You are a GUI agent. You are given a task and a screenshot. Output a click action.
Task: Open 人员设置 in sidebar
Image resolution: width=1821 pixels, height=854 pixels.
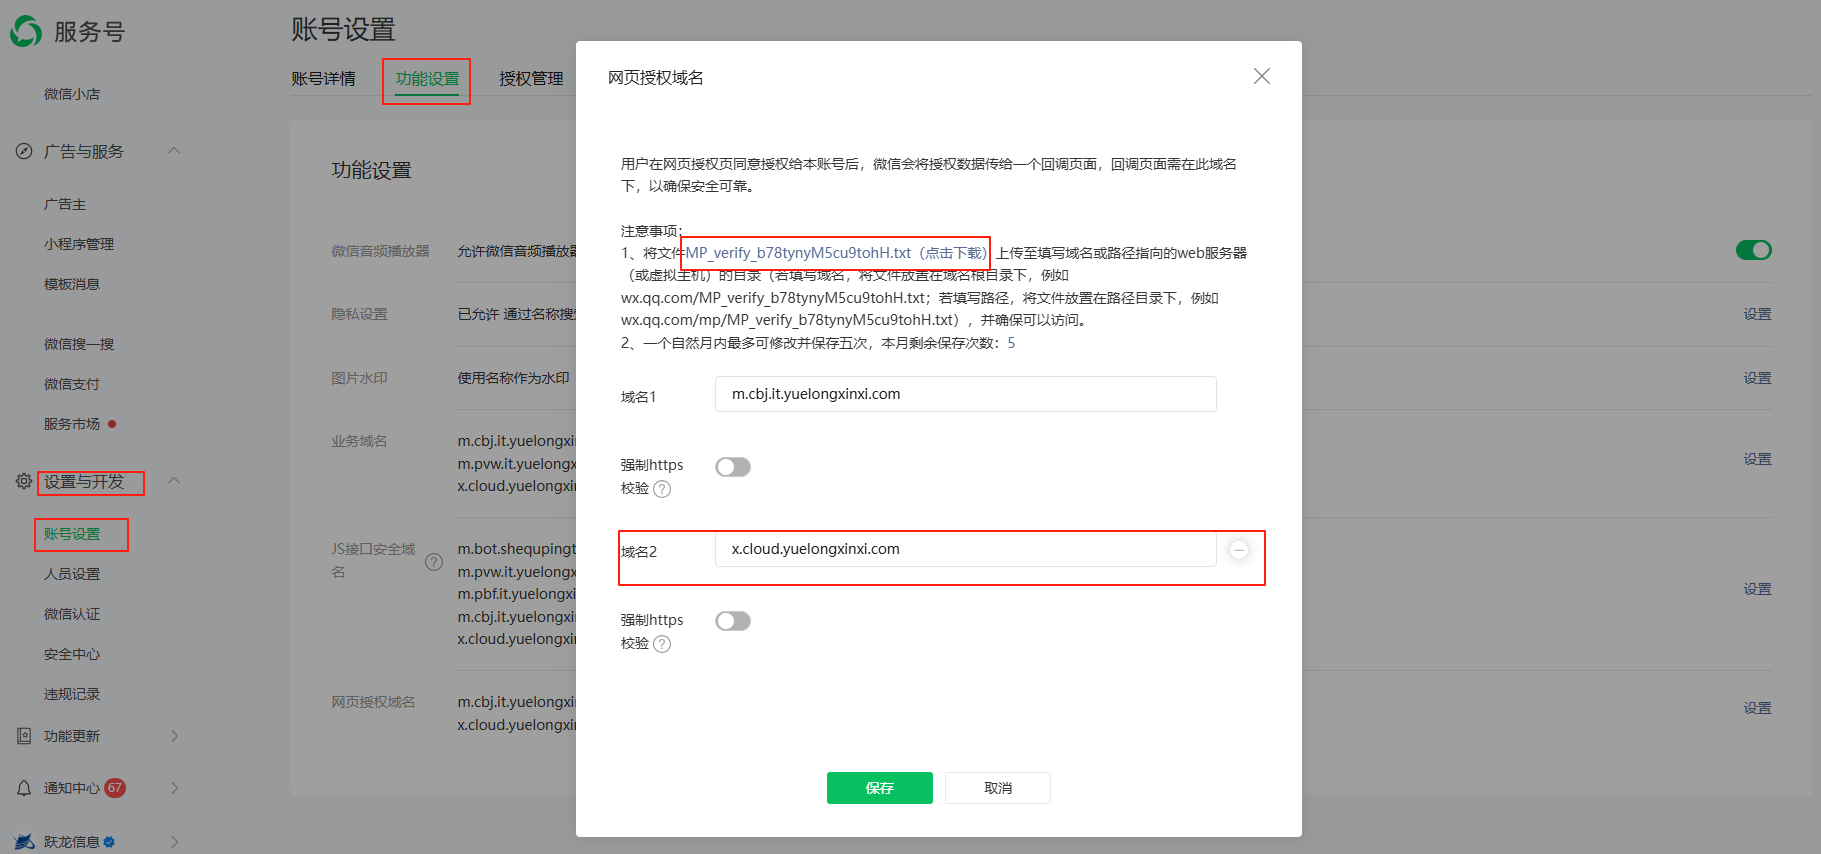click(72, 574)
